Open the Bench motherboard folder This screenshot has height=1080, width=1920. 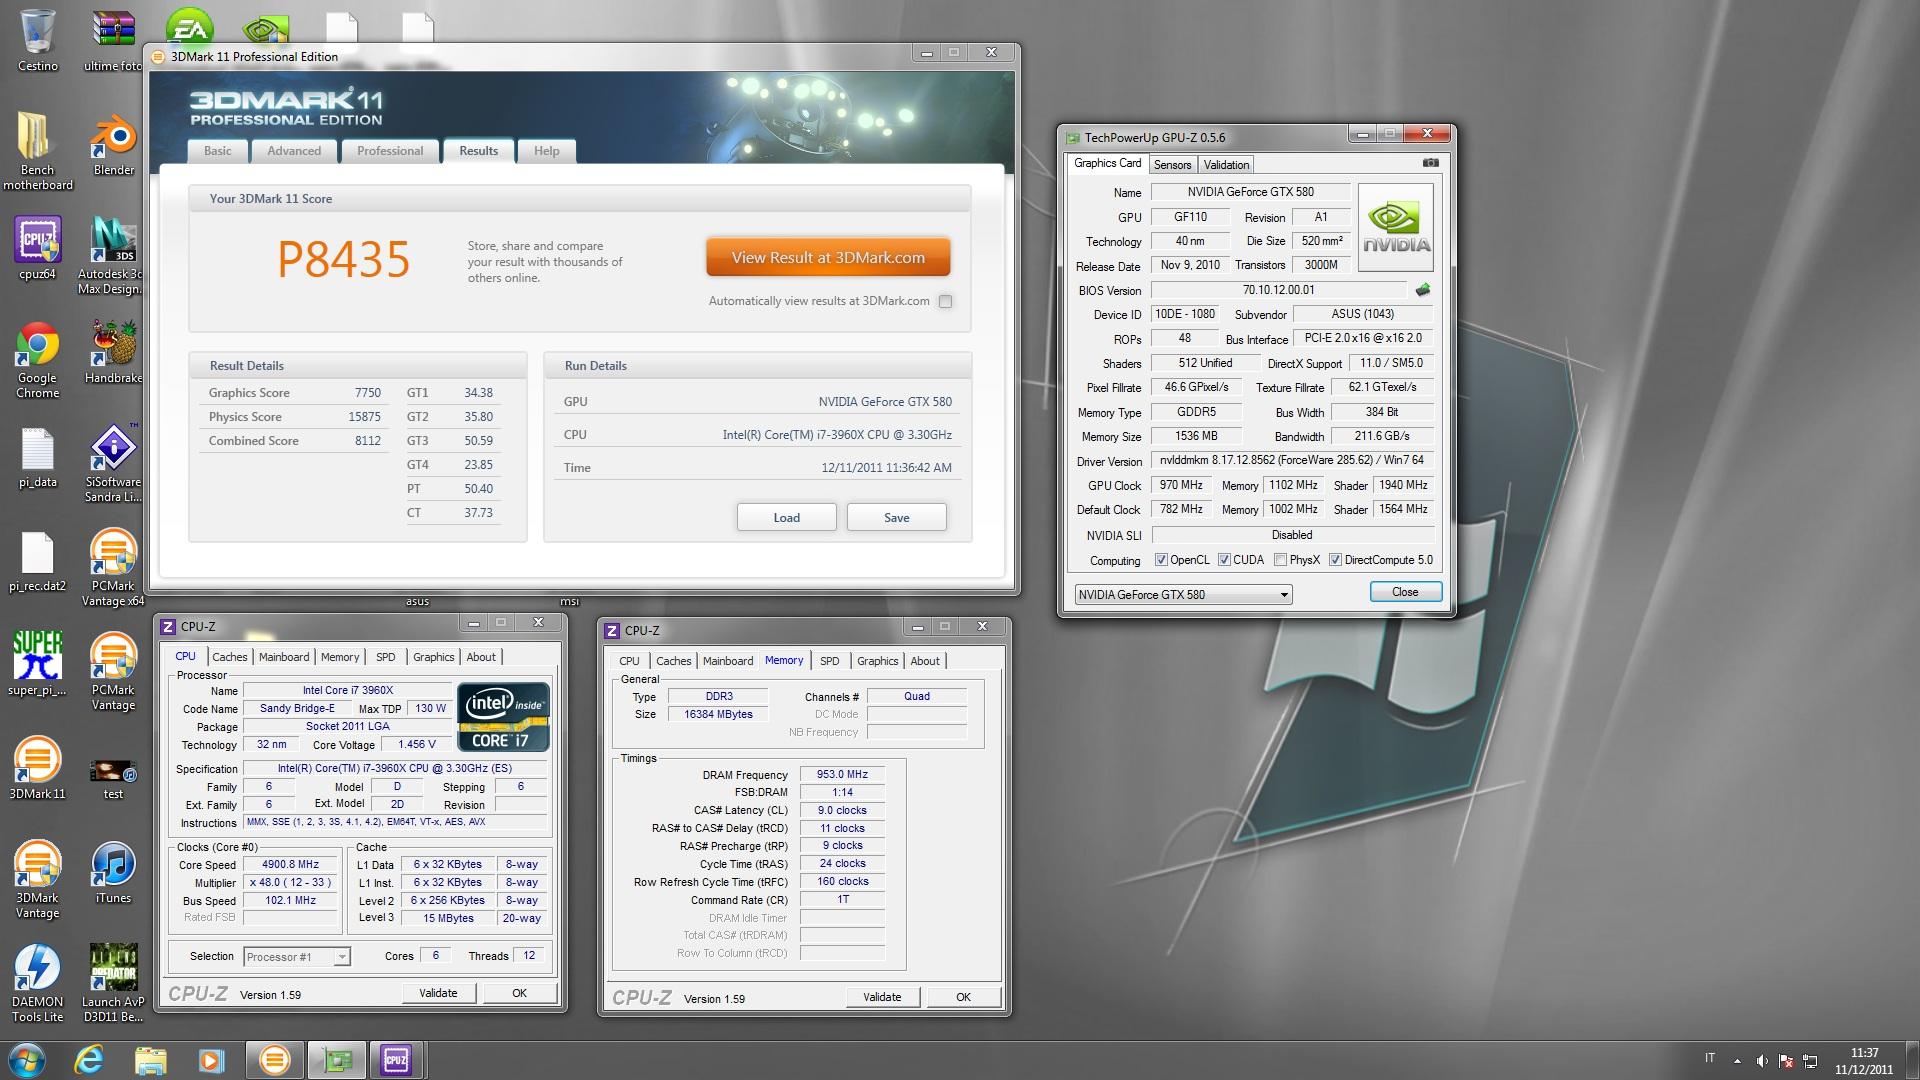(37, 150)
